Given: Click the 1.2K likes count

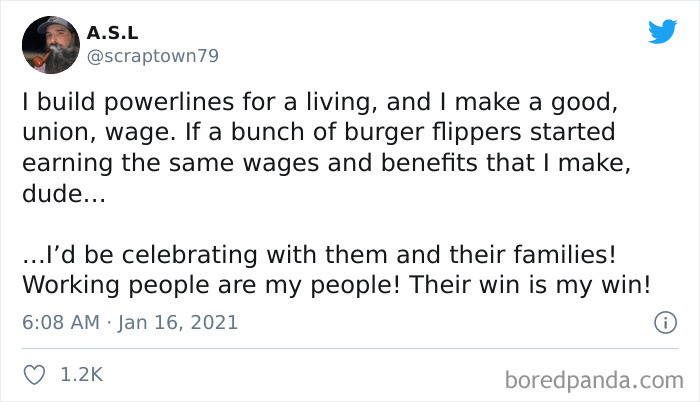Looking at the screenshot, I should click(x=82, y=374).
